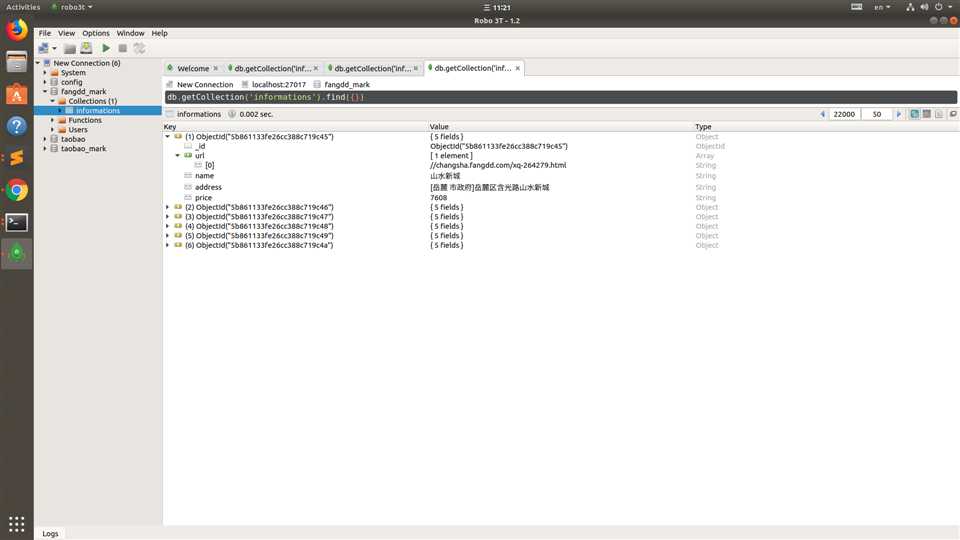Viewport: 960px width, 540px height.
Task: Click the Users folder icon
Action: pyautogui.click(x=62, y=129)
